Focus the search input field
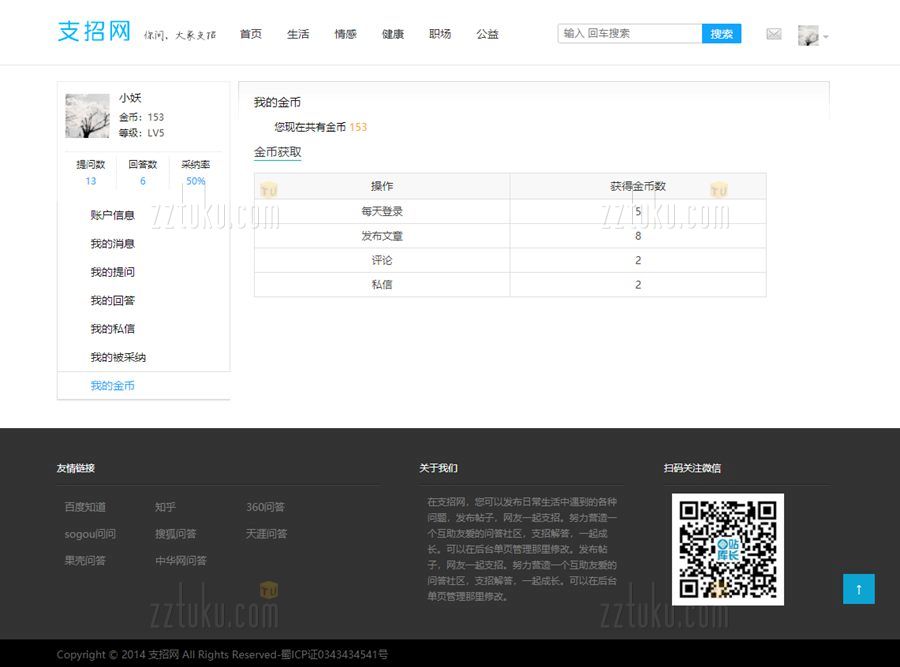The height and width of the screenshot is (667, 900). (x=629, y=33)
